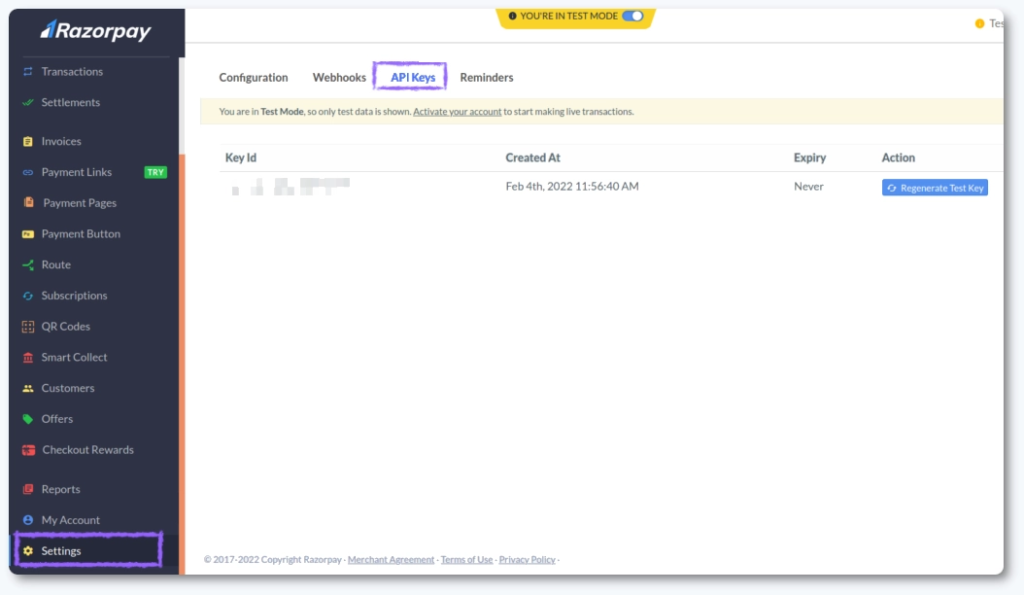Click the Settings gear icon

28,551
